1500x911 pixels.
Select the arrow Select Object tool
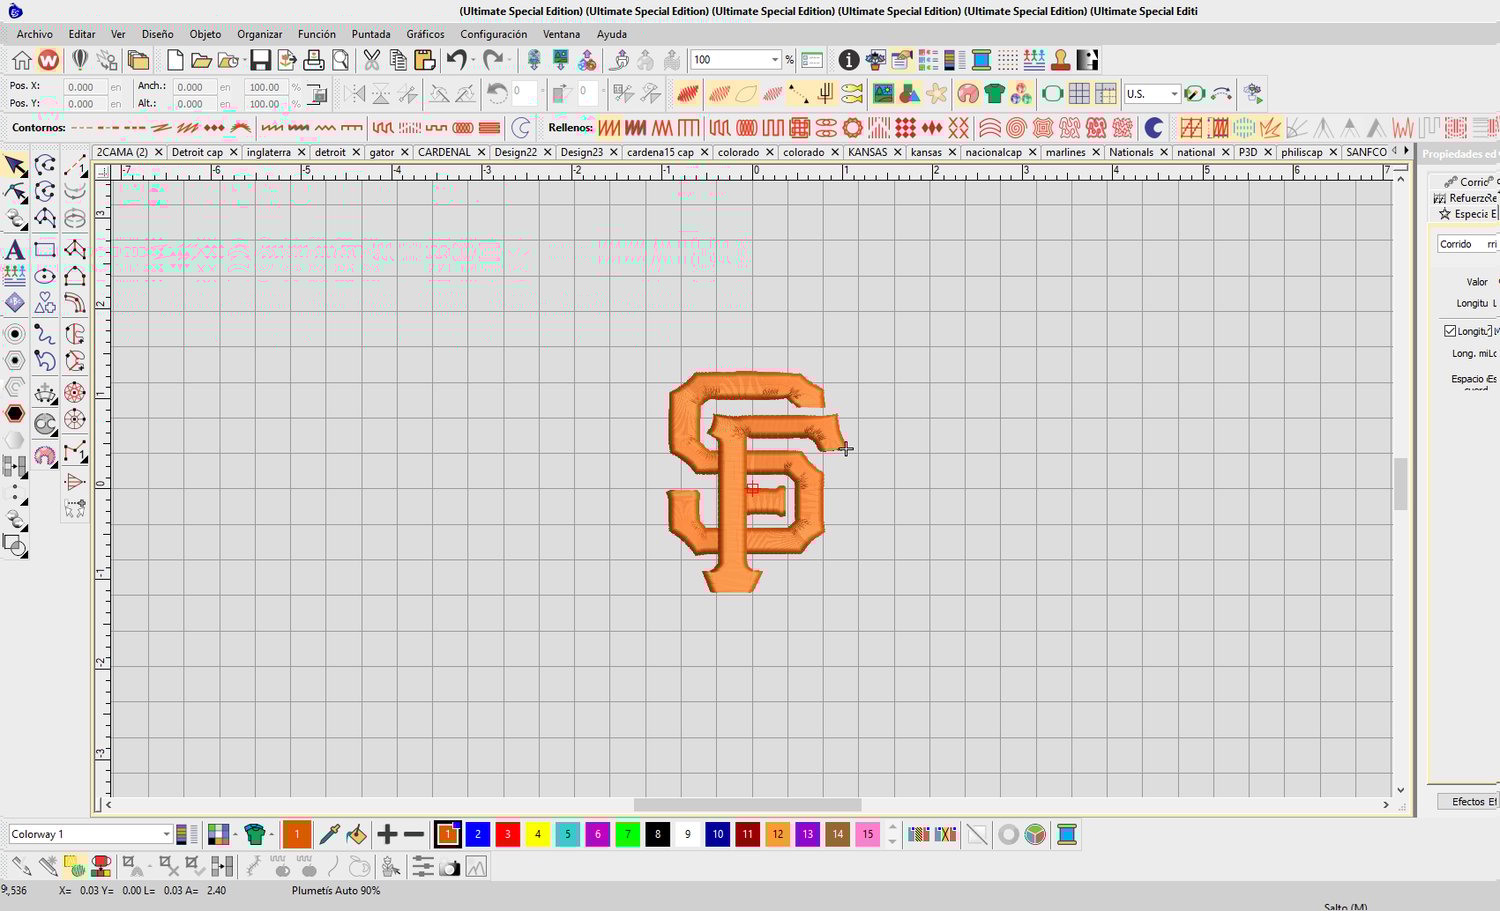[15, 166]
